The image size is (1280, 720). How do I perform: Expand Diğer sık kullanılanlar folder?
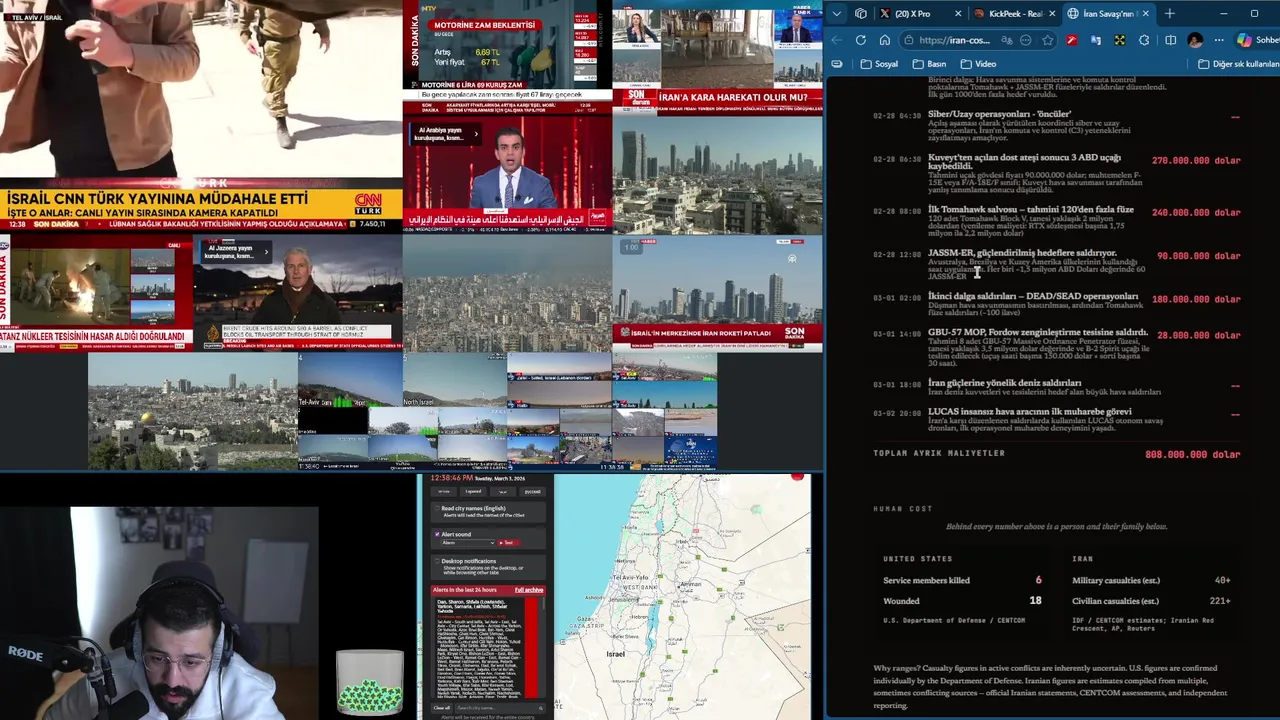coord(1238,64)
